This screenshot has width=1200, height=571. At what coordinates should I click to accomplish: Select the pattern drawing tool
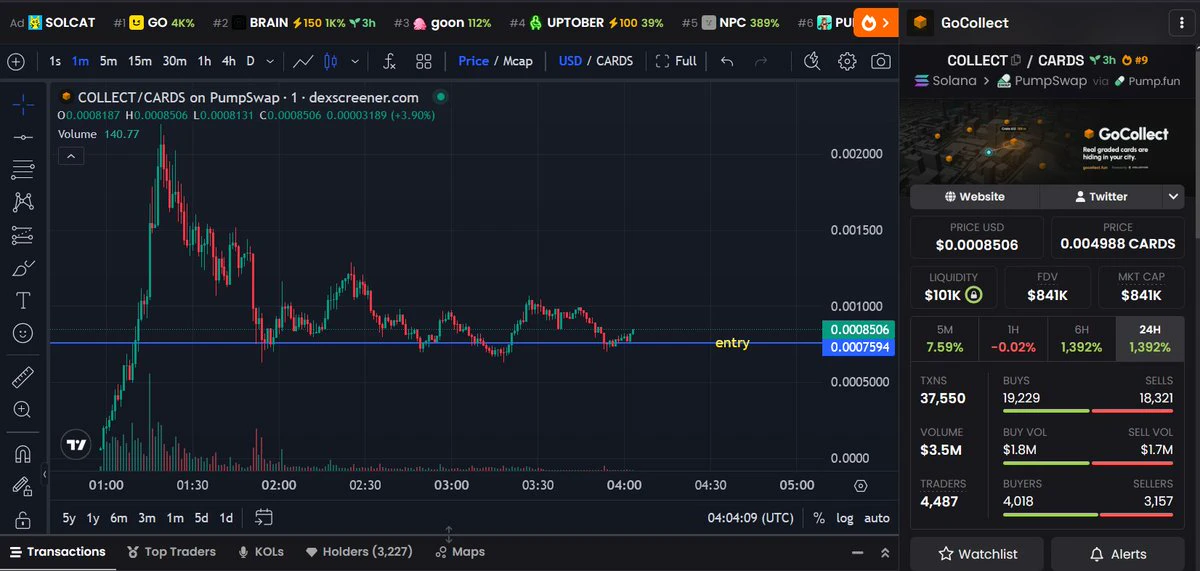22,202
